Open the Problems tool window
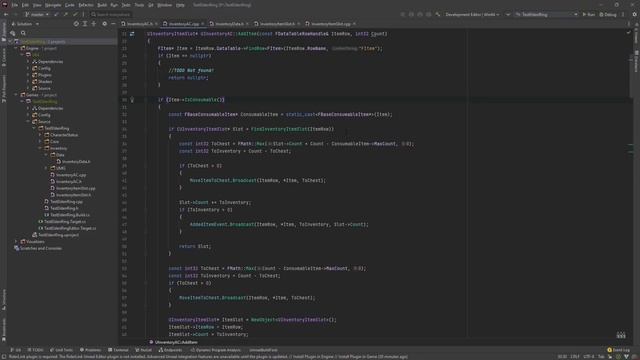This screenshot has height=360, width=640. 90,350
